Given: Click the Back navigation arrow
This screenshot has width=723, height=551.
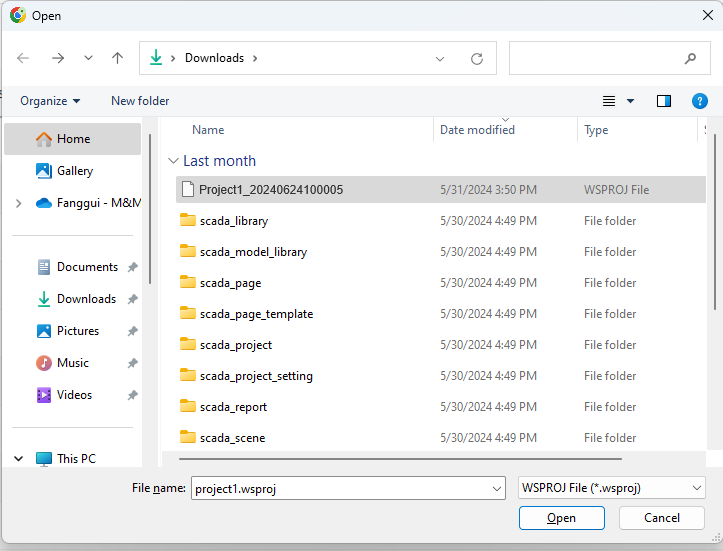Looking at the screenshot, I should coord(23,58).
